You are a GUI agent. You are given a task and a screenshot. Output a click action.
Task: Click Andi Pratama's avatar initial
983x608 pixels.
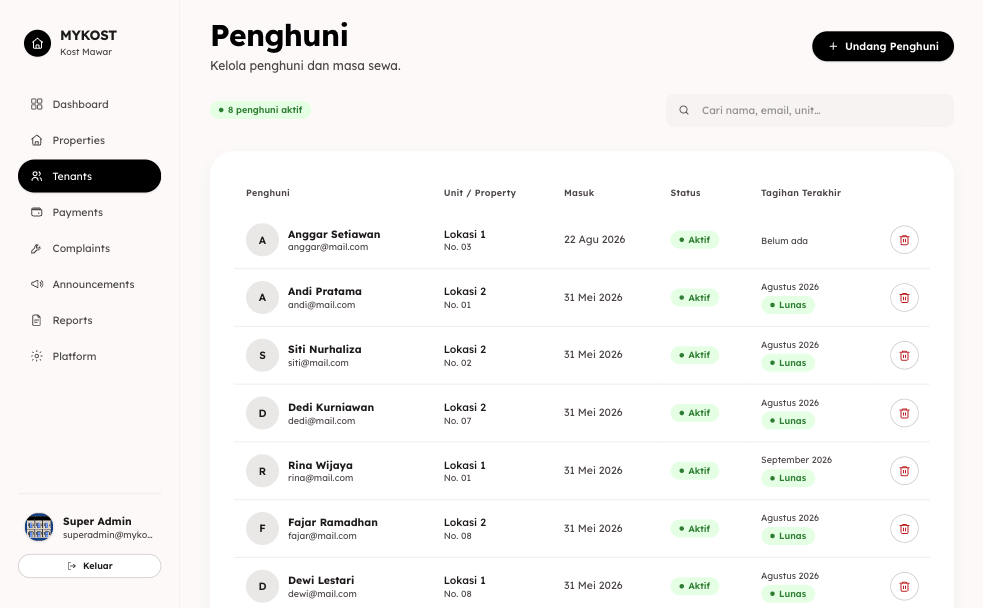(x=262, y=298)
